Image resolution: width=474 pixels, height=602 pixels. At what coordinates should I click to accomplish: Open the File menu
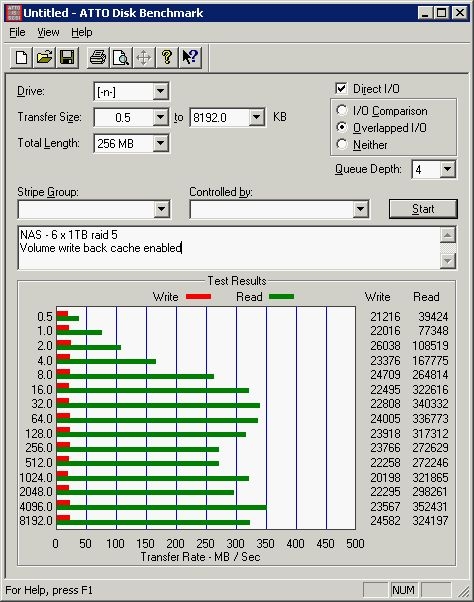(17, 32)
